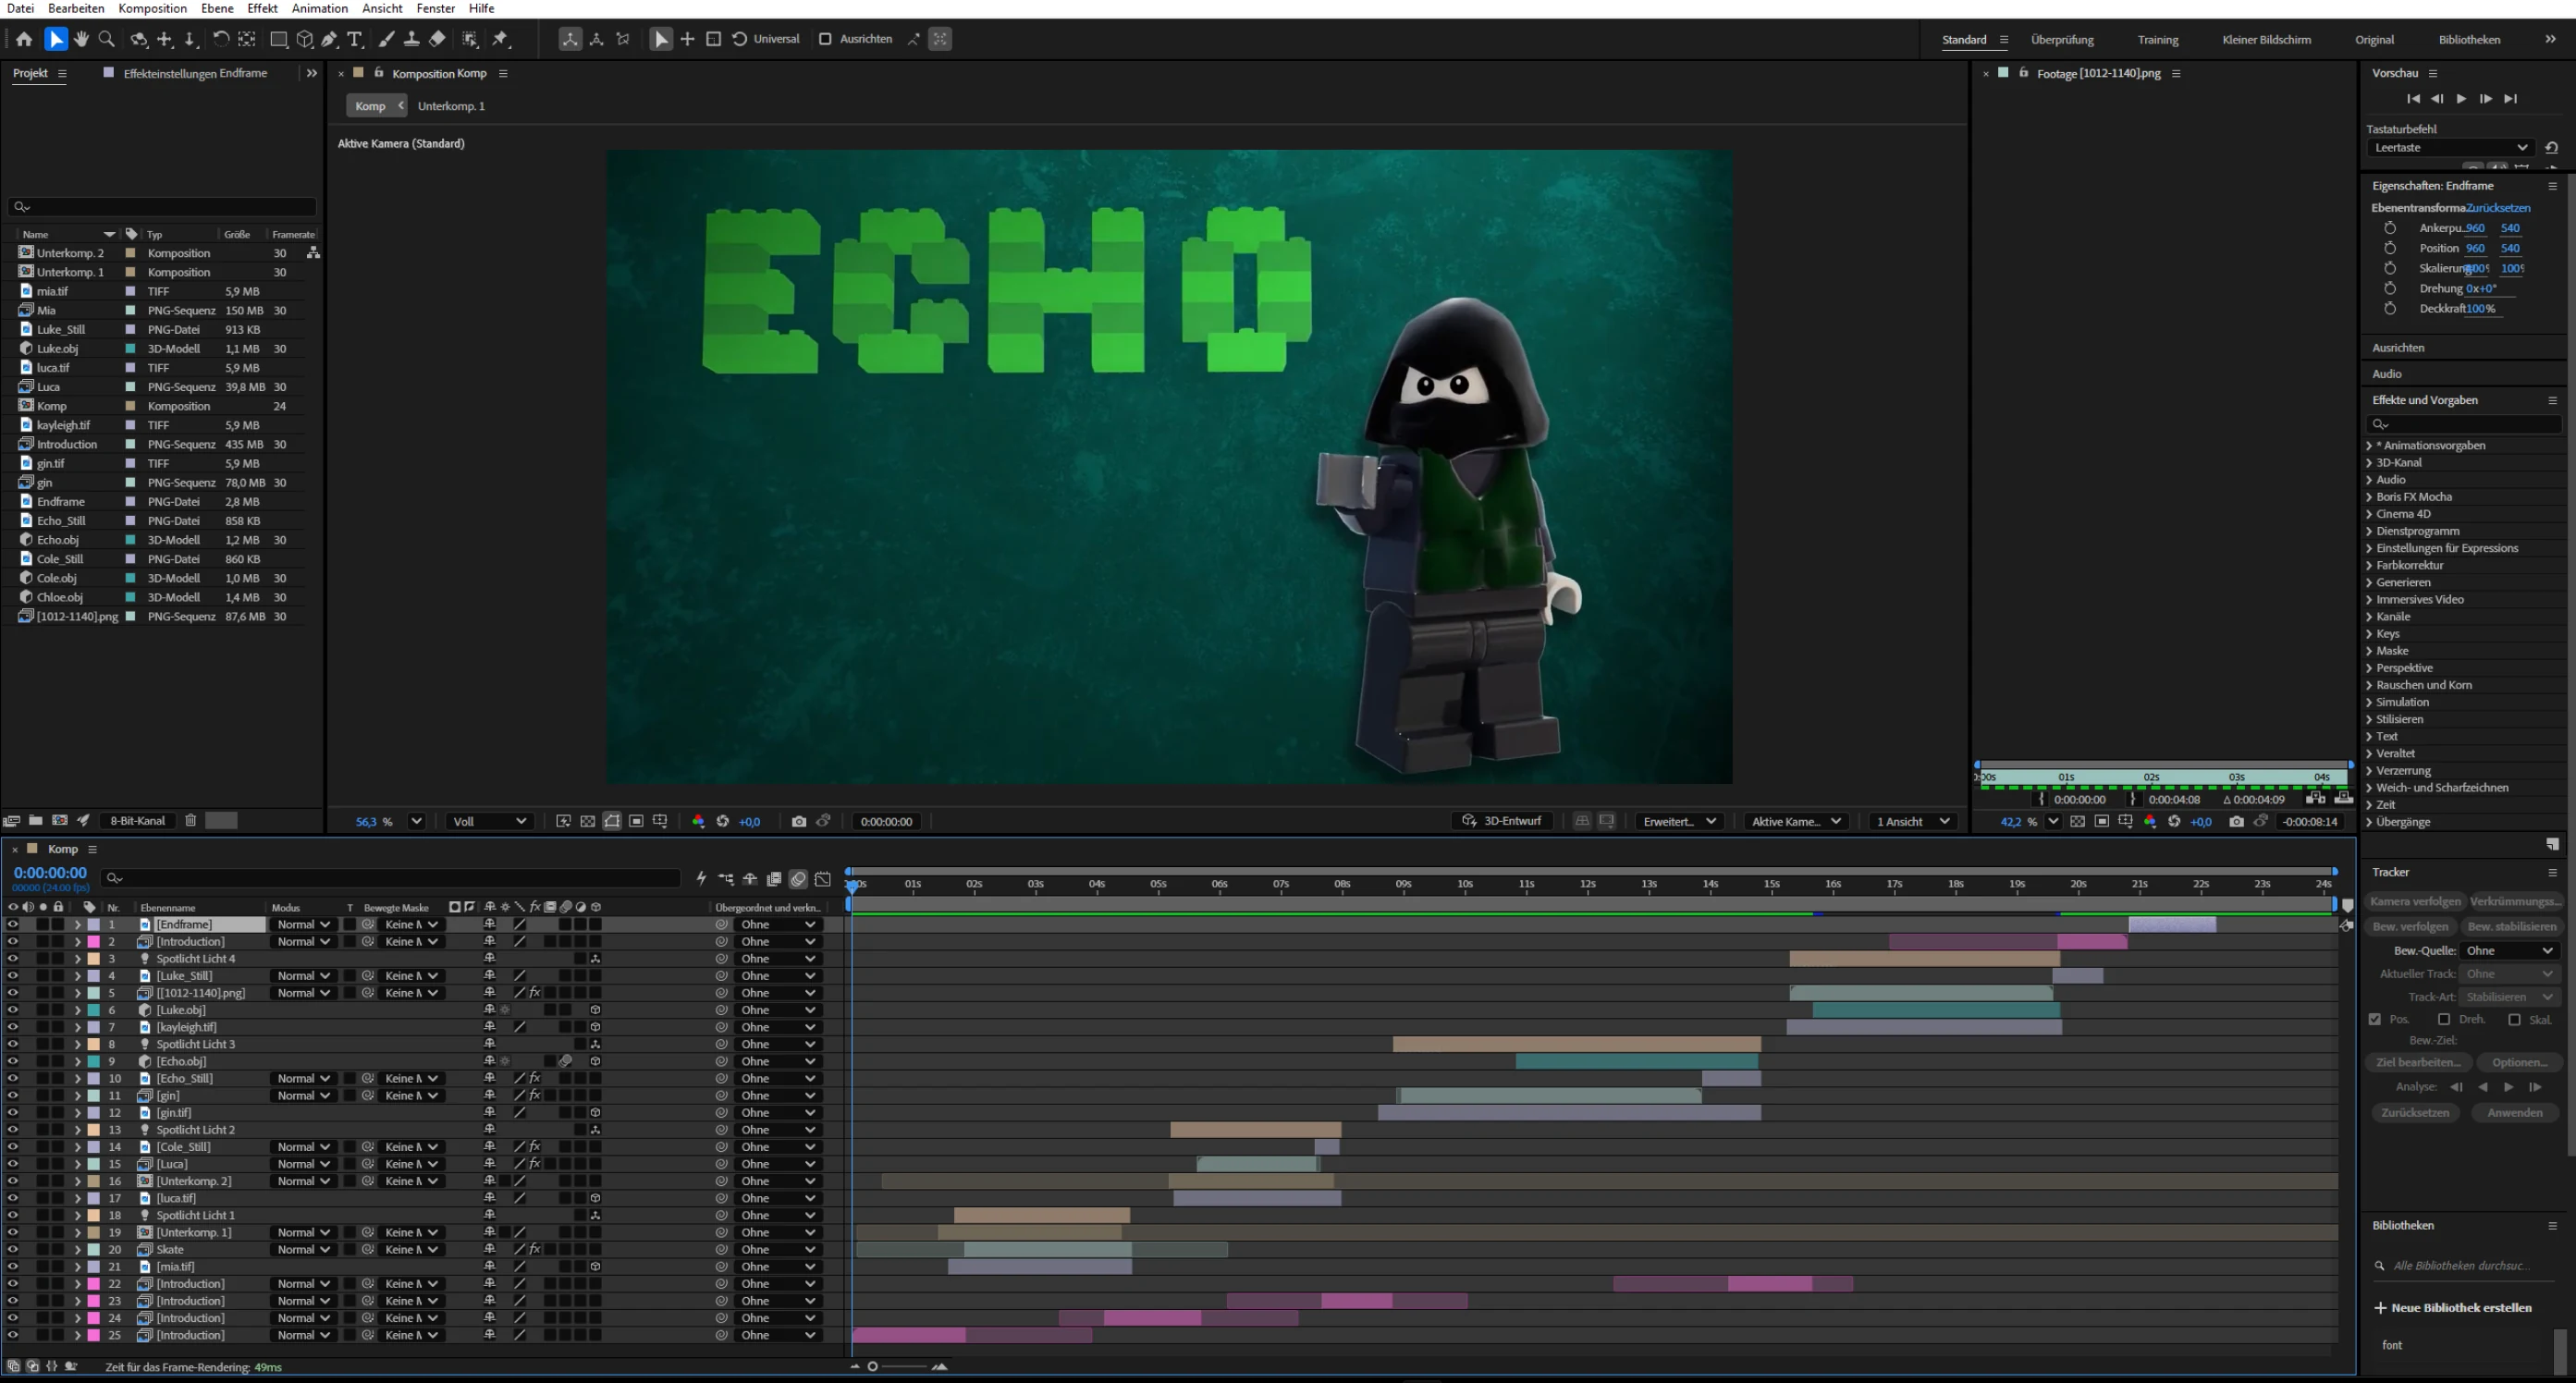
Task: Enable the Skal. checkbox in Tracker
Action: click(2514, 1019)
